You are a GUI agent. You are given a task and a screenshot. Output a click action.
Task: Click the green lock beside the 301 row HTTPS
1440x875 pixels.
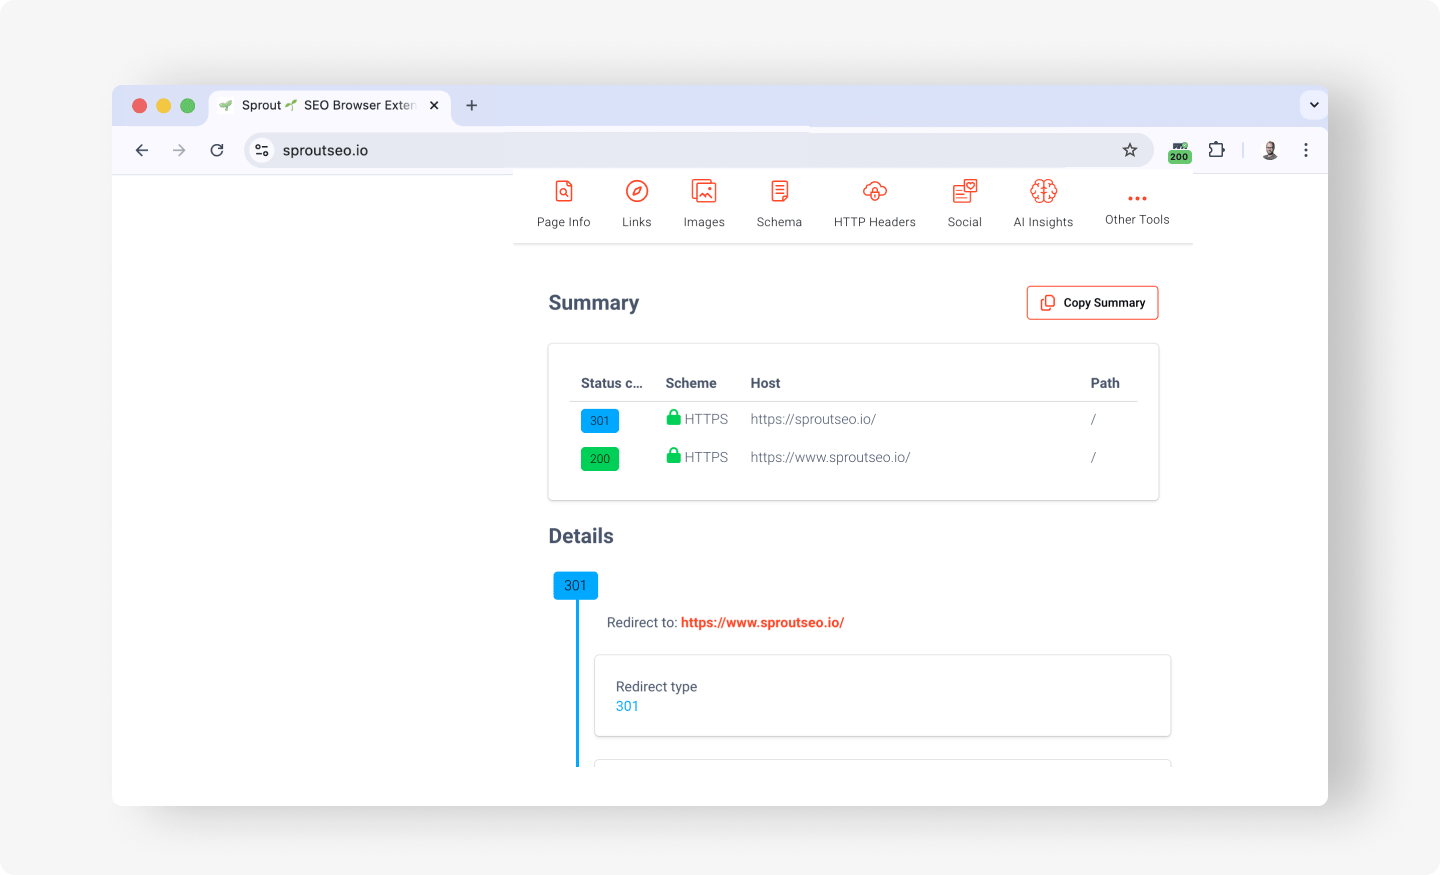[x=674, y=417]
